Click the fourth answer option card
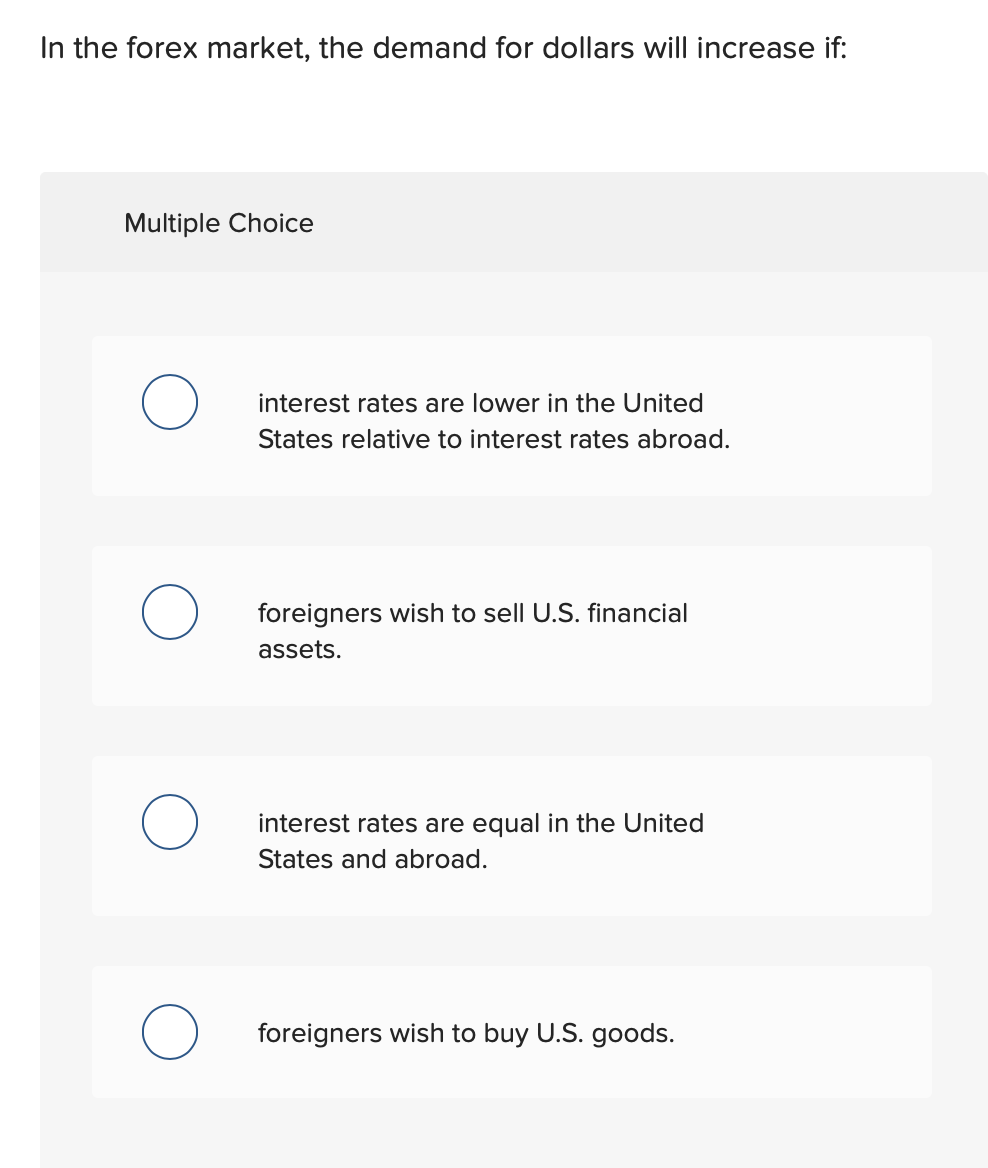Viewport: 988px width, 1168px height. pyautogui.click(x=512, y=1032)
